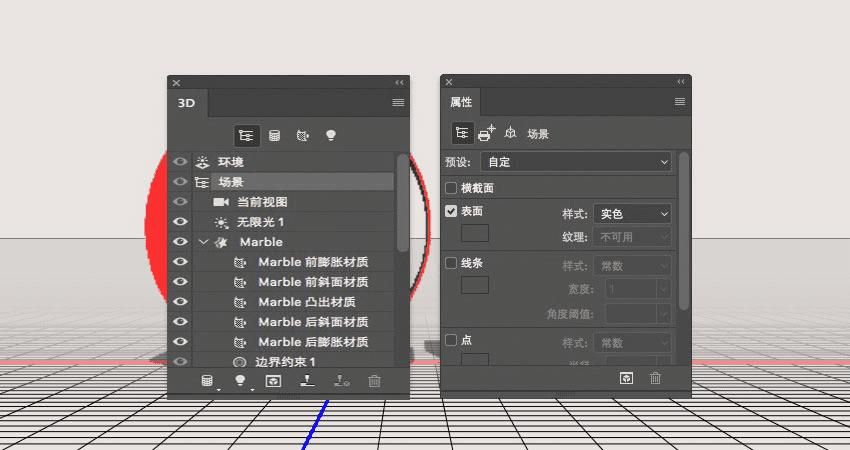Open 点 样式 dropdown showing 常数
850x450 pixels.
point(632,343)
